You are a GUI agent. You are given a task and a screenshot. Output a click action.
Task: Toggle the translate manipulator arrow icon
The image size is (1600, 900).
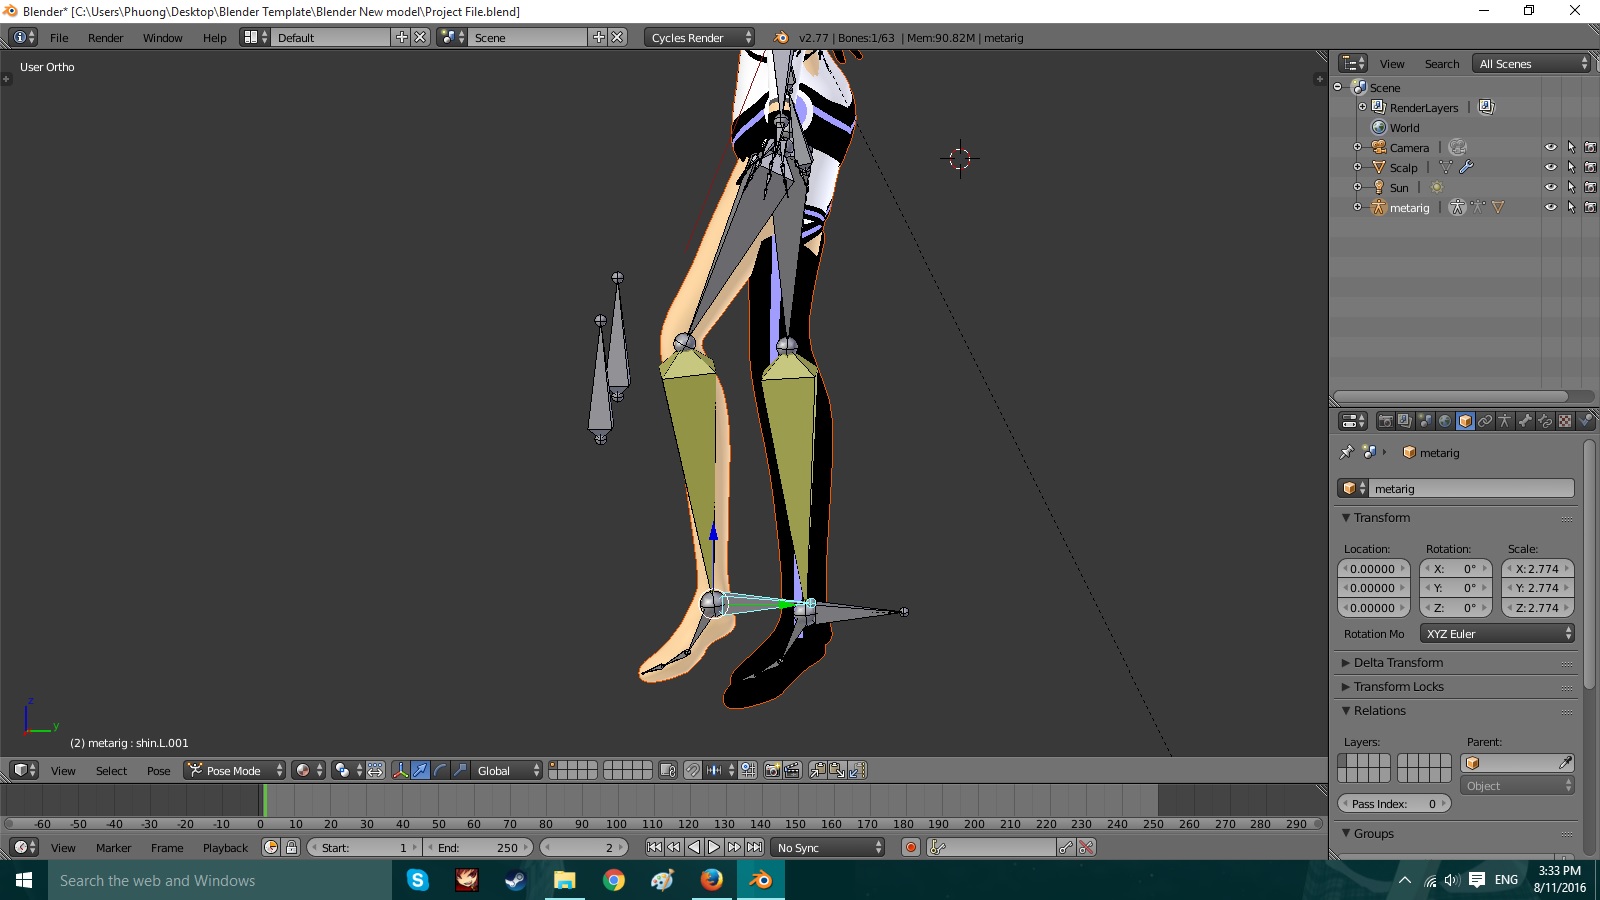420,771
